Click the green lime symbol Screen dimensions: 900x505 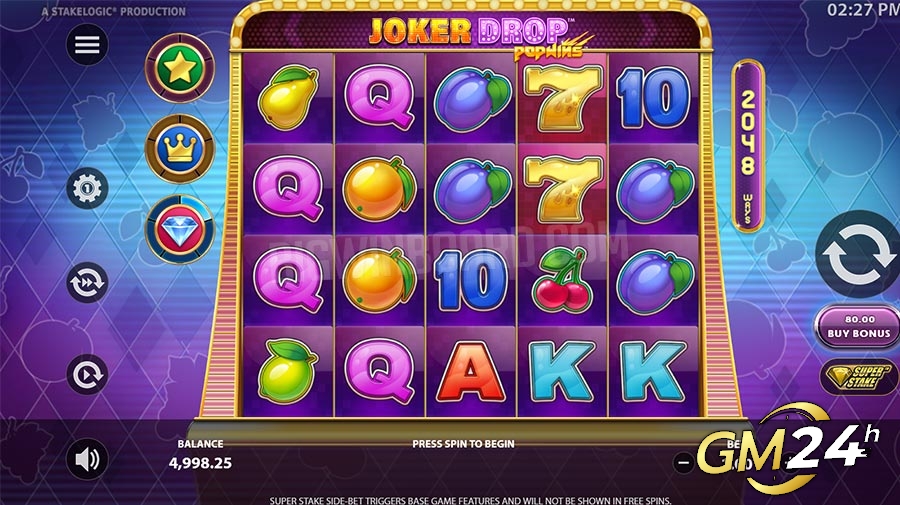click(287, 371)
